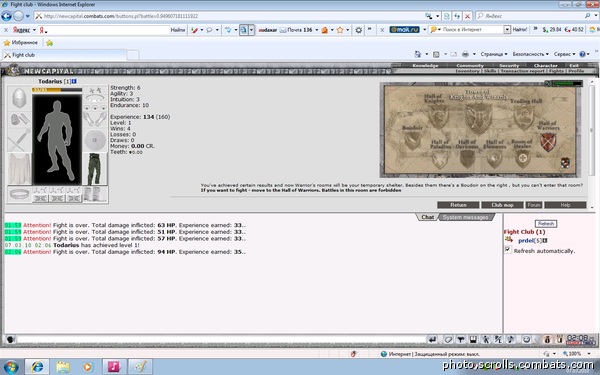The width and height of the screenshot is (600, 375).
Task: Go to Hall of Knights shield
Action: (x=438, y=116)
